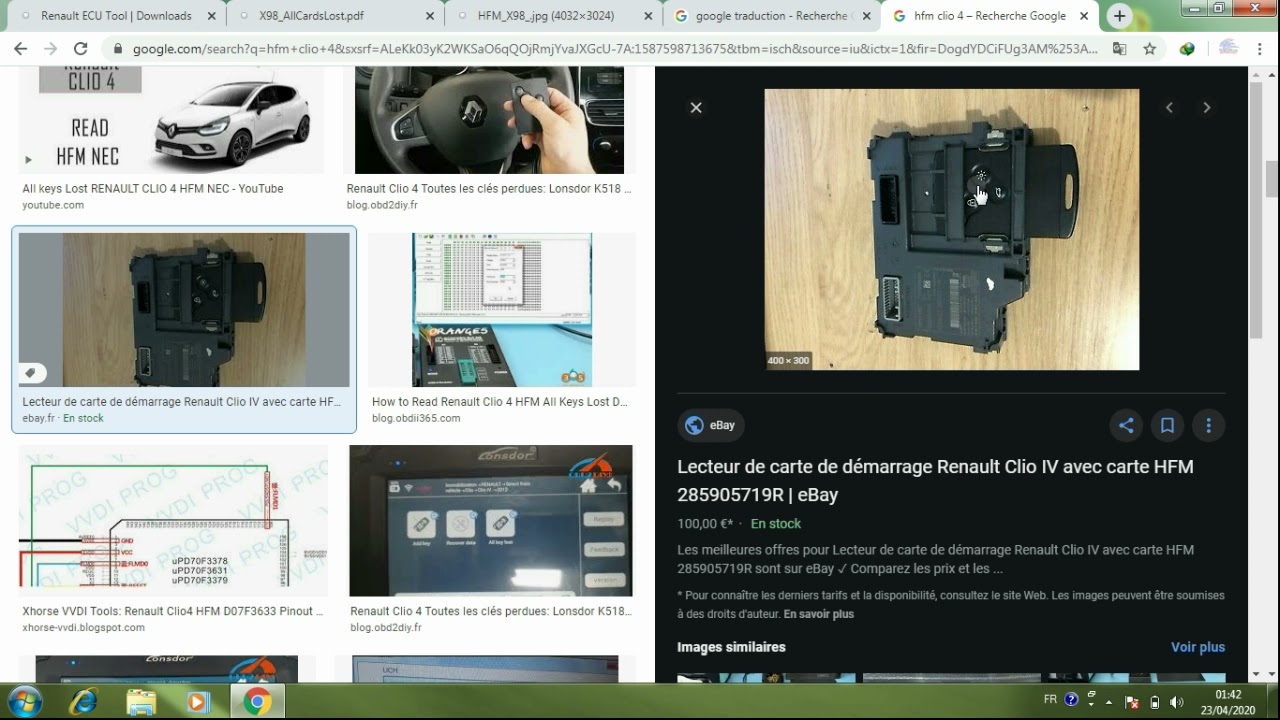Click the 100,00 € price text
The image size is (1280, 720).
click(705, 523)
